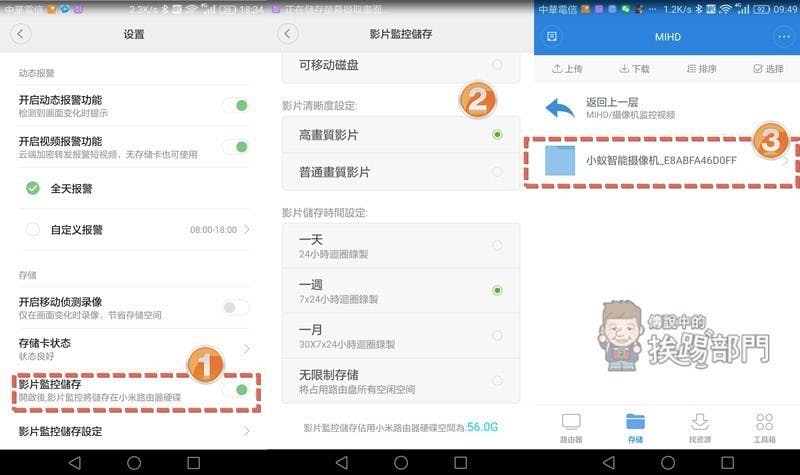Go back from the 设置 screen
800x475 pixels.
(x=20, y=34)
